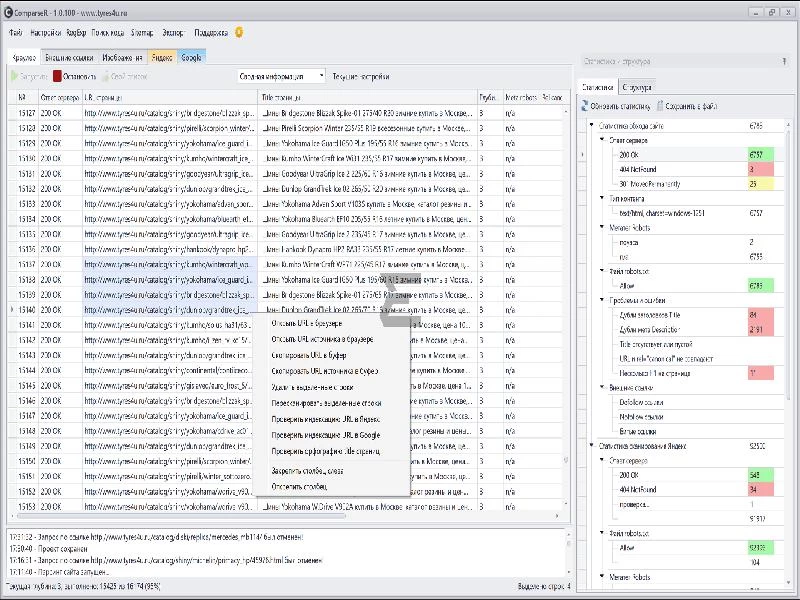The image size is (800, 600).
Task: Click the scroll-up arrow of the statistics tree
Action: [788, 125]
